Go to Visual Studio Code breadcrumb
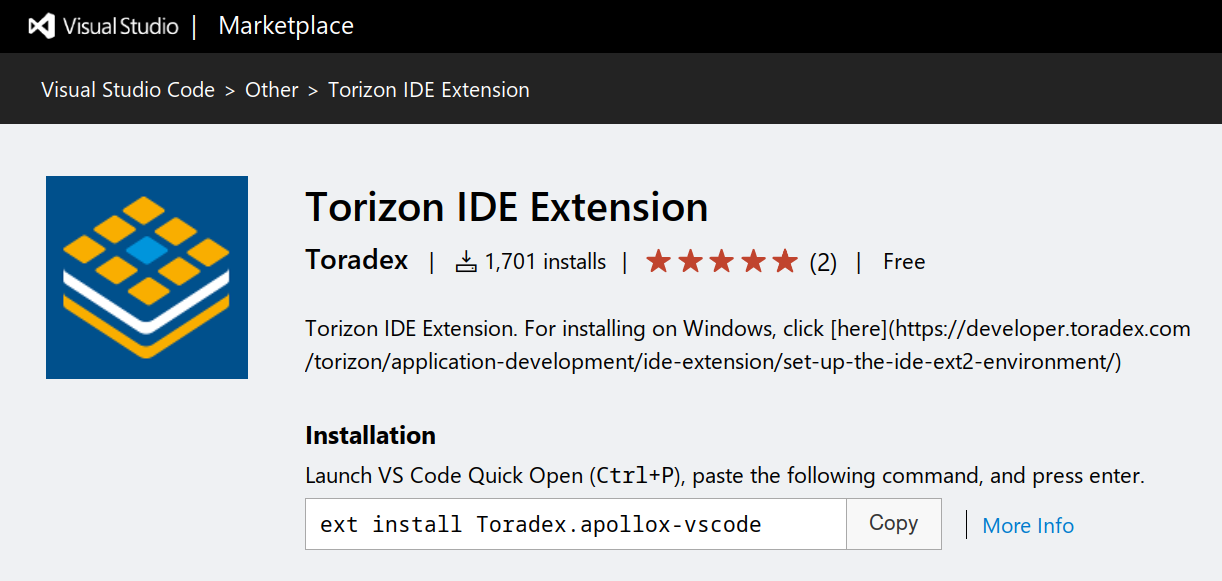The image size is (1222, 581). 128,90
